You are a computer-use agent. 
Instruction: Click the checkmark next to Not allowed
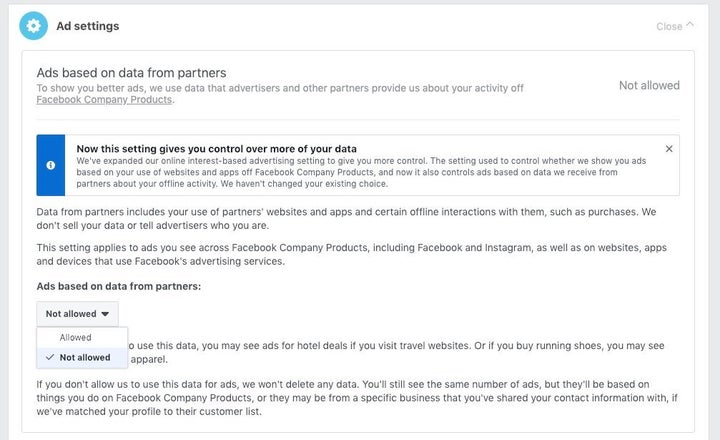[x=50, y=357]
